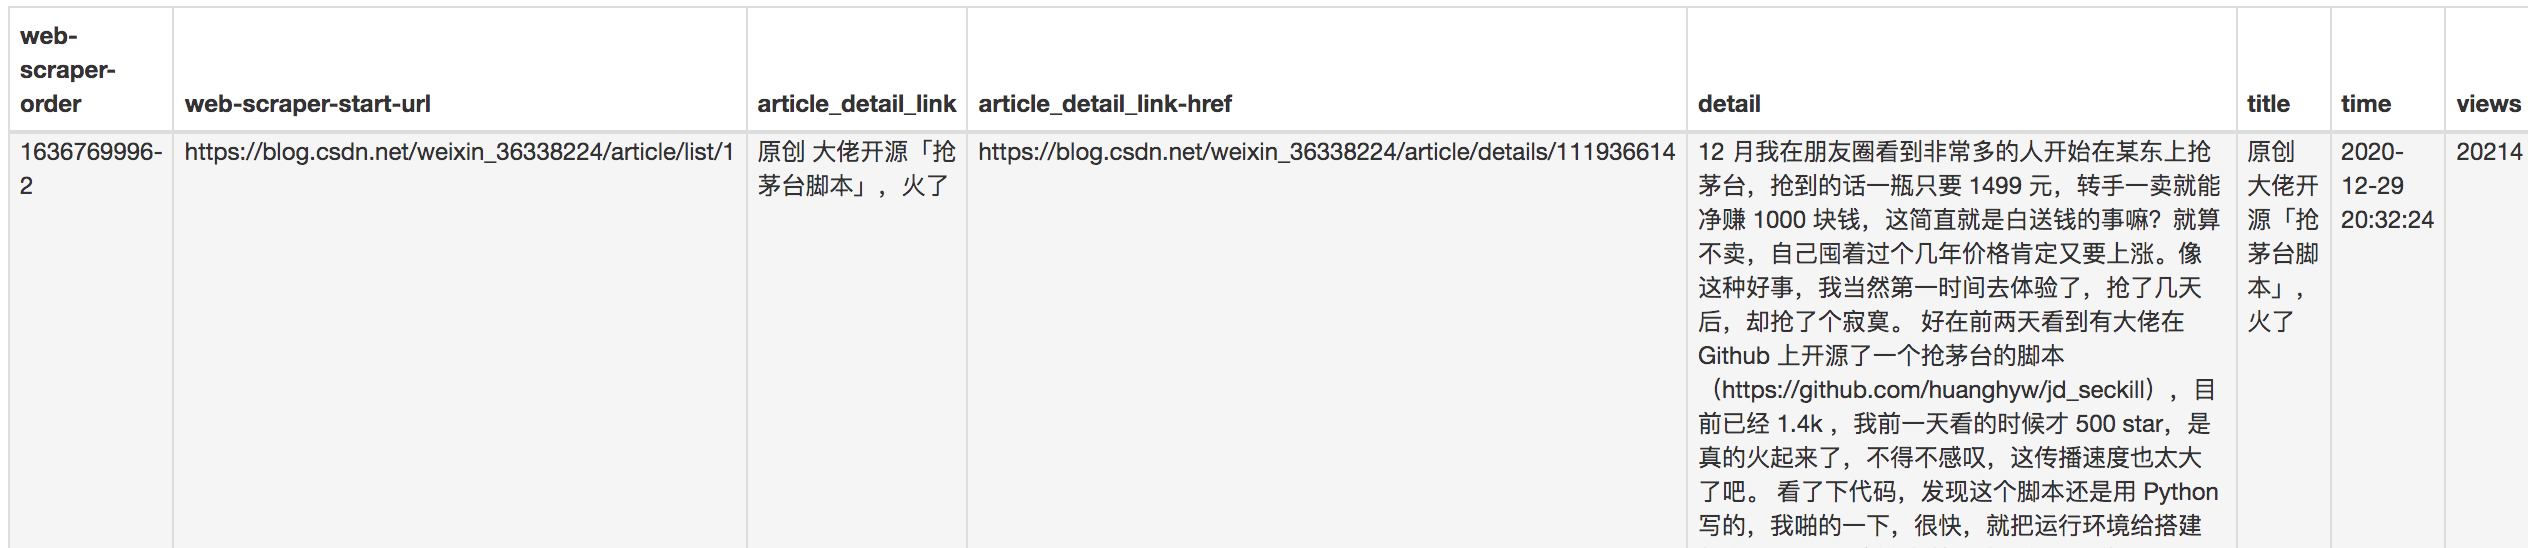Click the detail column header

click(x=1729, y=104)
